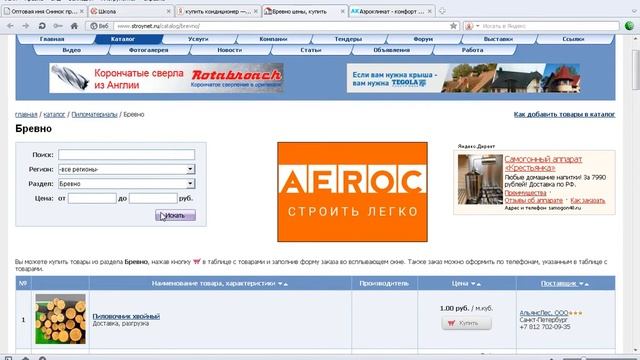The height and width of the screenshot is (360, 640).
Task: Open the Форум site menu tab
Action: [423, 39]
